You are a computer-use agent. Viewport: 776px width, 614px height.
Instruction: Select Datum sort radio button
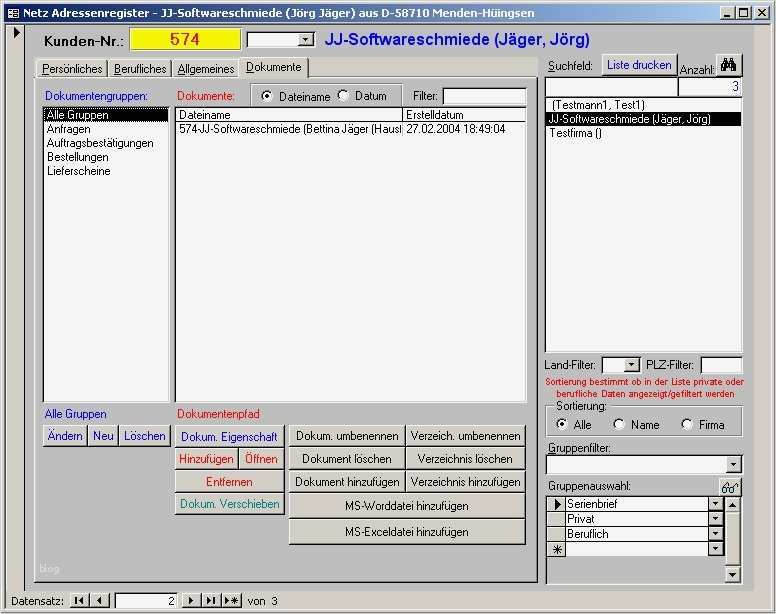[x=343, y=95]
